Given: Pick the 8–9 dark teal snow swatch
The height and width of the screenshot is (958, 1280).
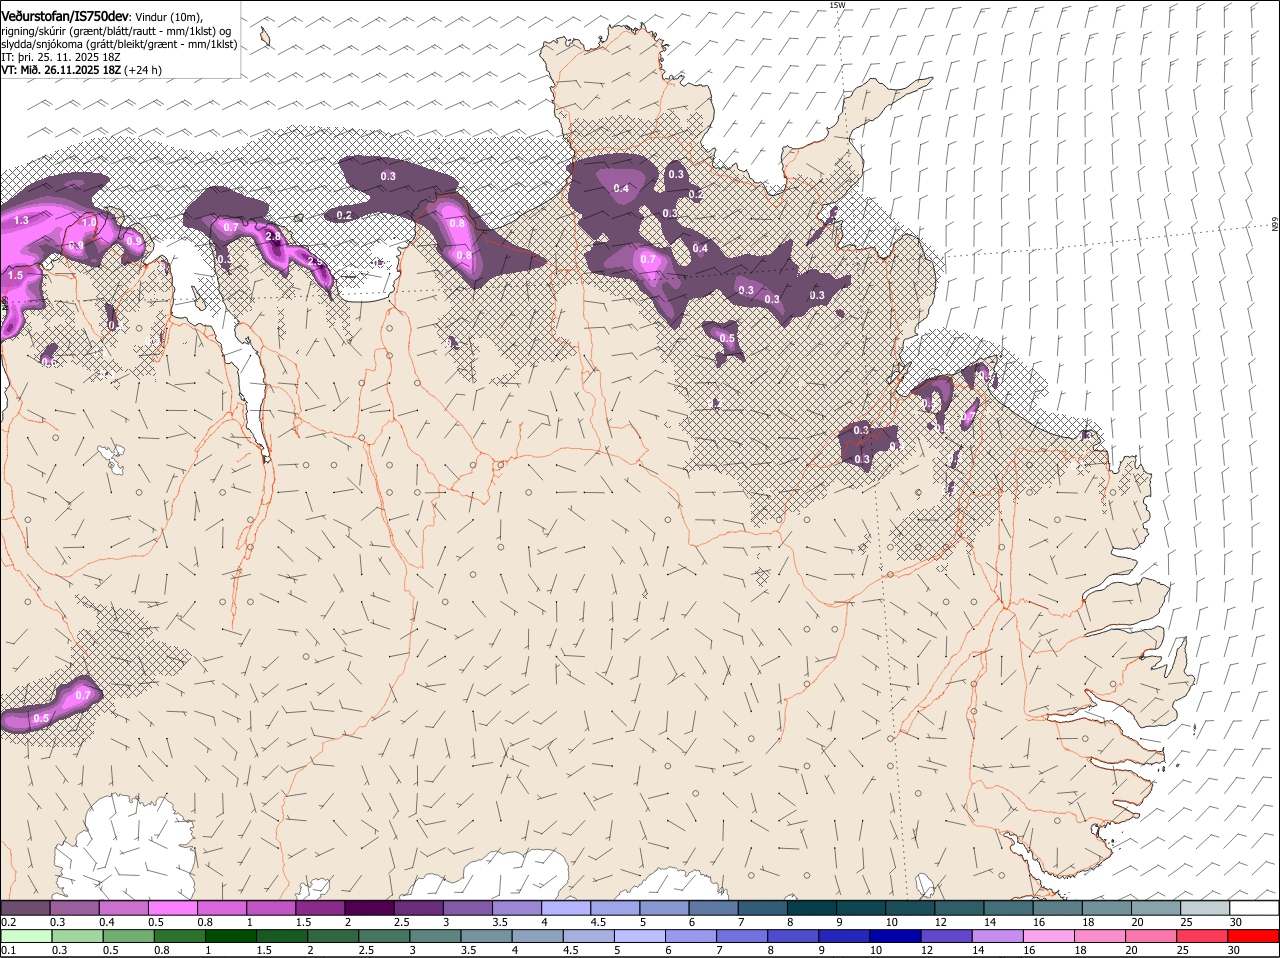Looking at the screenshot, I should coord(811,908).
